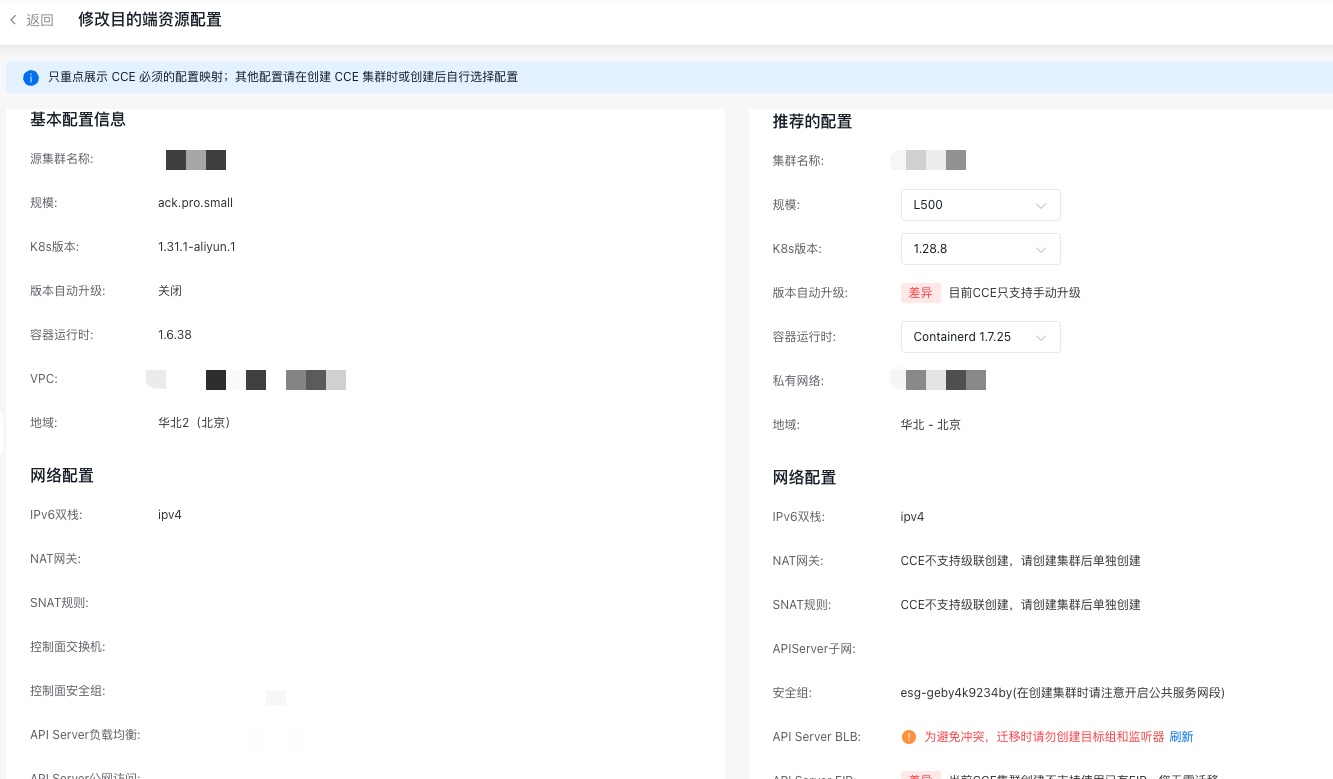Image resolution: width=1333 pixels, height=779 pixels.
Task: Click the orange warning icon by API Server BLB
Action: [x=908, y=737]
